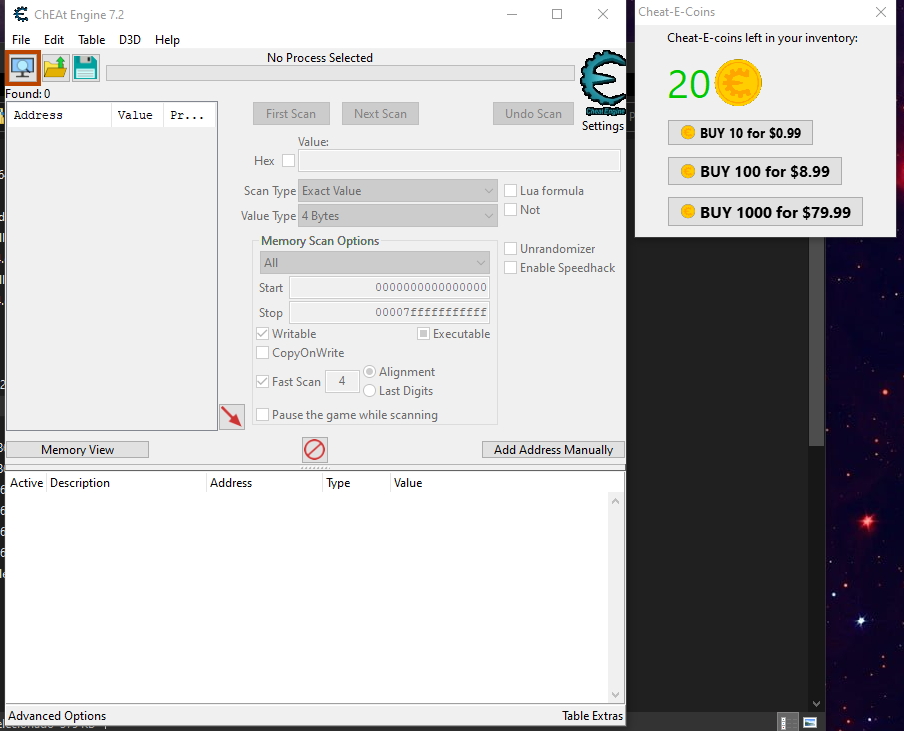The height and width of the screenshot is (731, 904).
Task: Click the Value input field
Action: 459,161
